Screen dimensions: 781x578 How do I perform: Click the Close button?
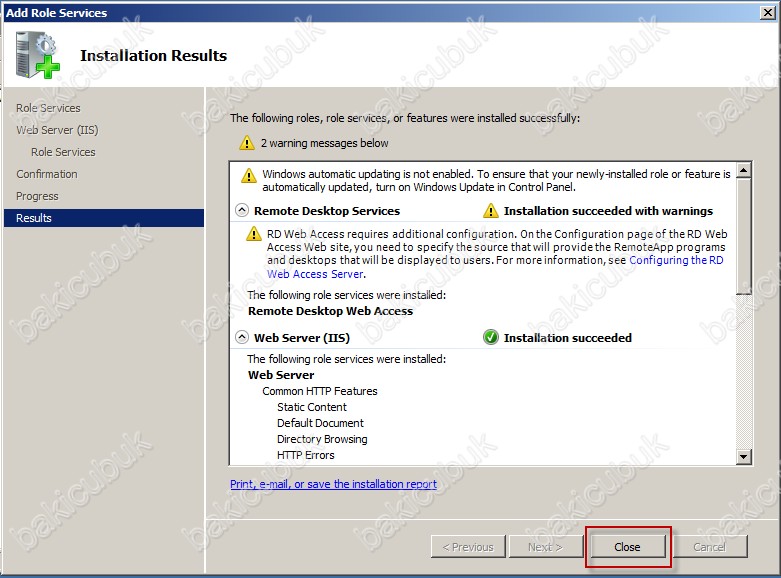(628, 547)
